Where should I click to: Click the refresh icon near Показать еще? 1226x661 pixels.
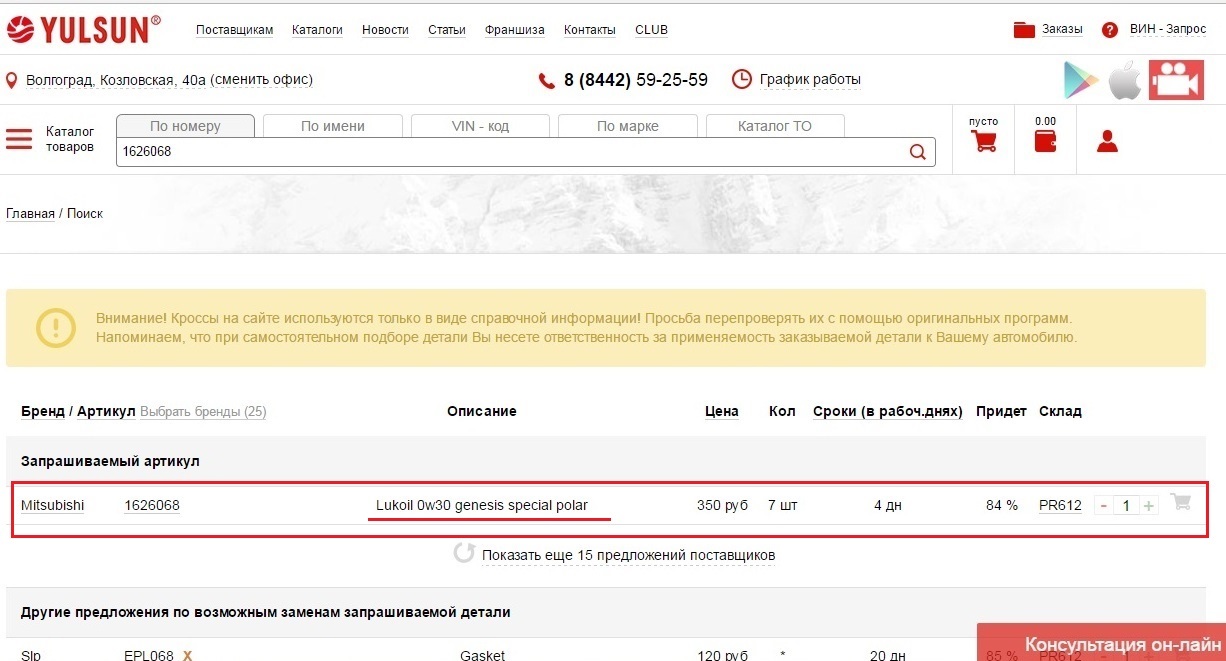tap(464, 553)
